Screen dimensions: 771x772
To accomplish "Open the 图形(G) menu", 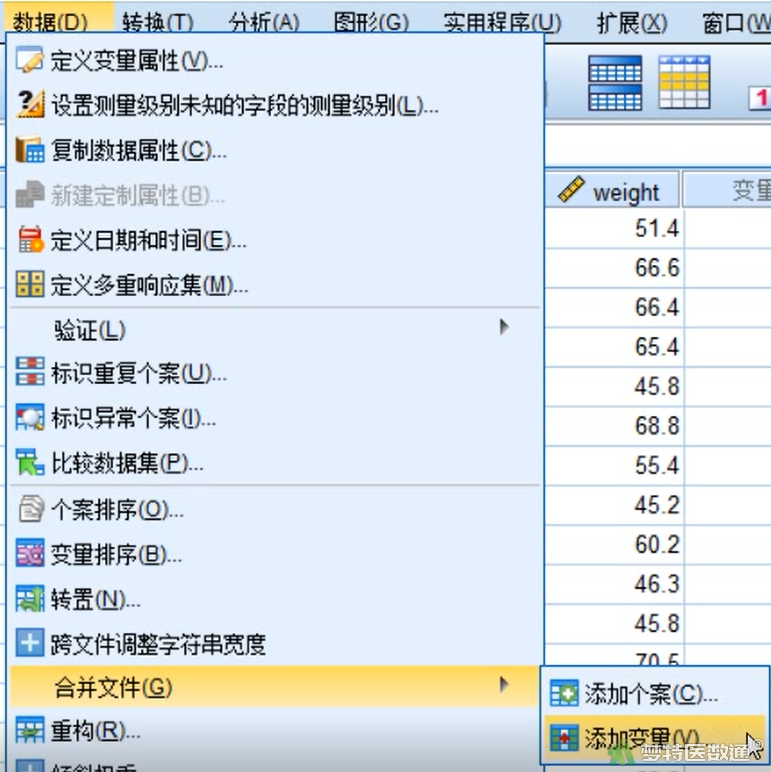I will 371,22.
